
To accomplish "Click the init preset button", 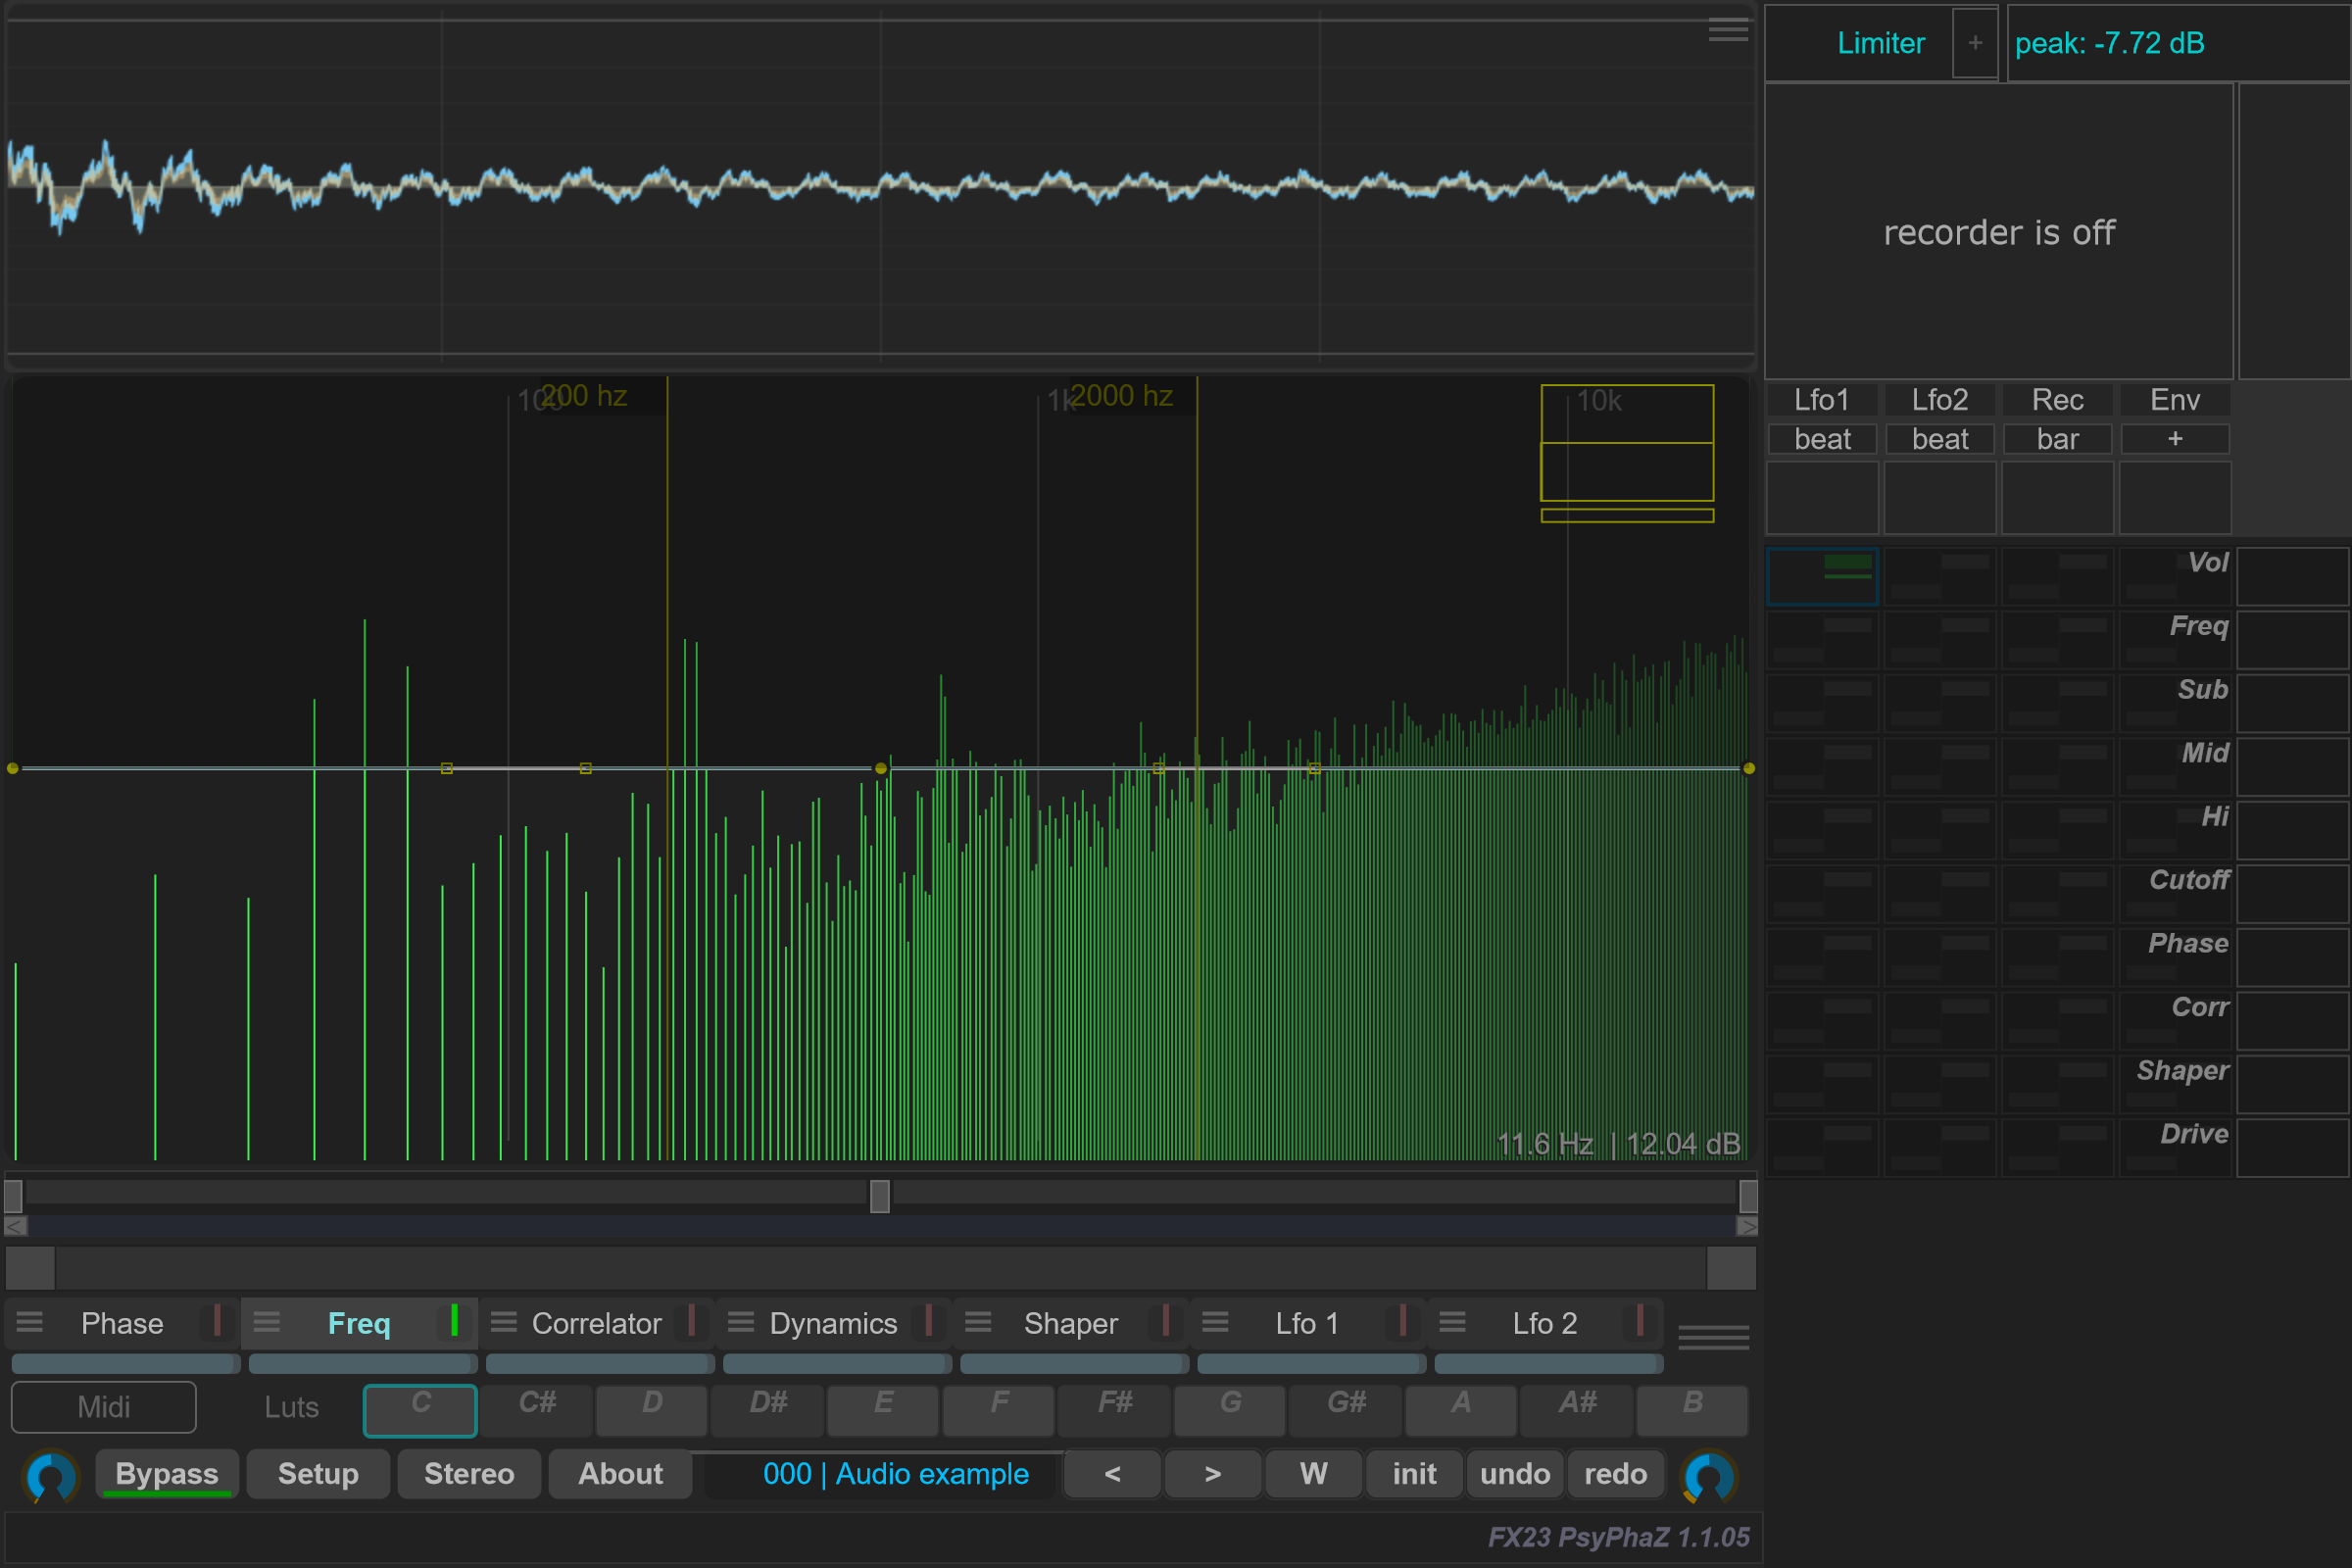I will point(1414,1474).
